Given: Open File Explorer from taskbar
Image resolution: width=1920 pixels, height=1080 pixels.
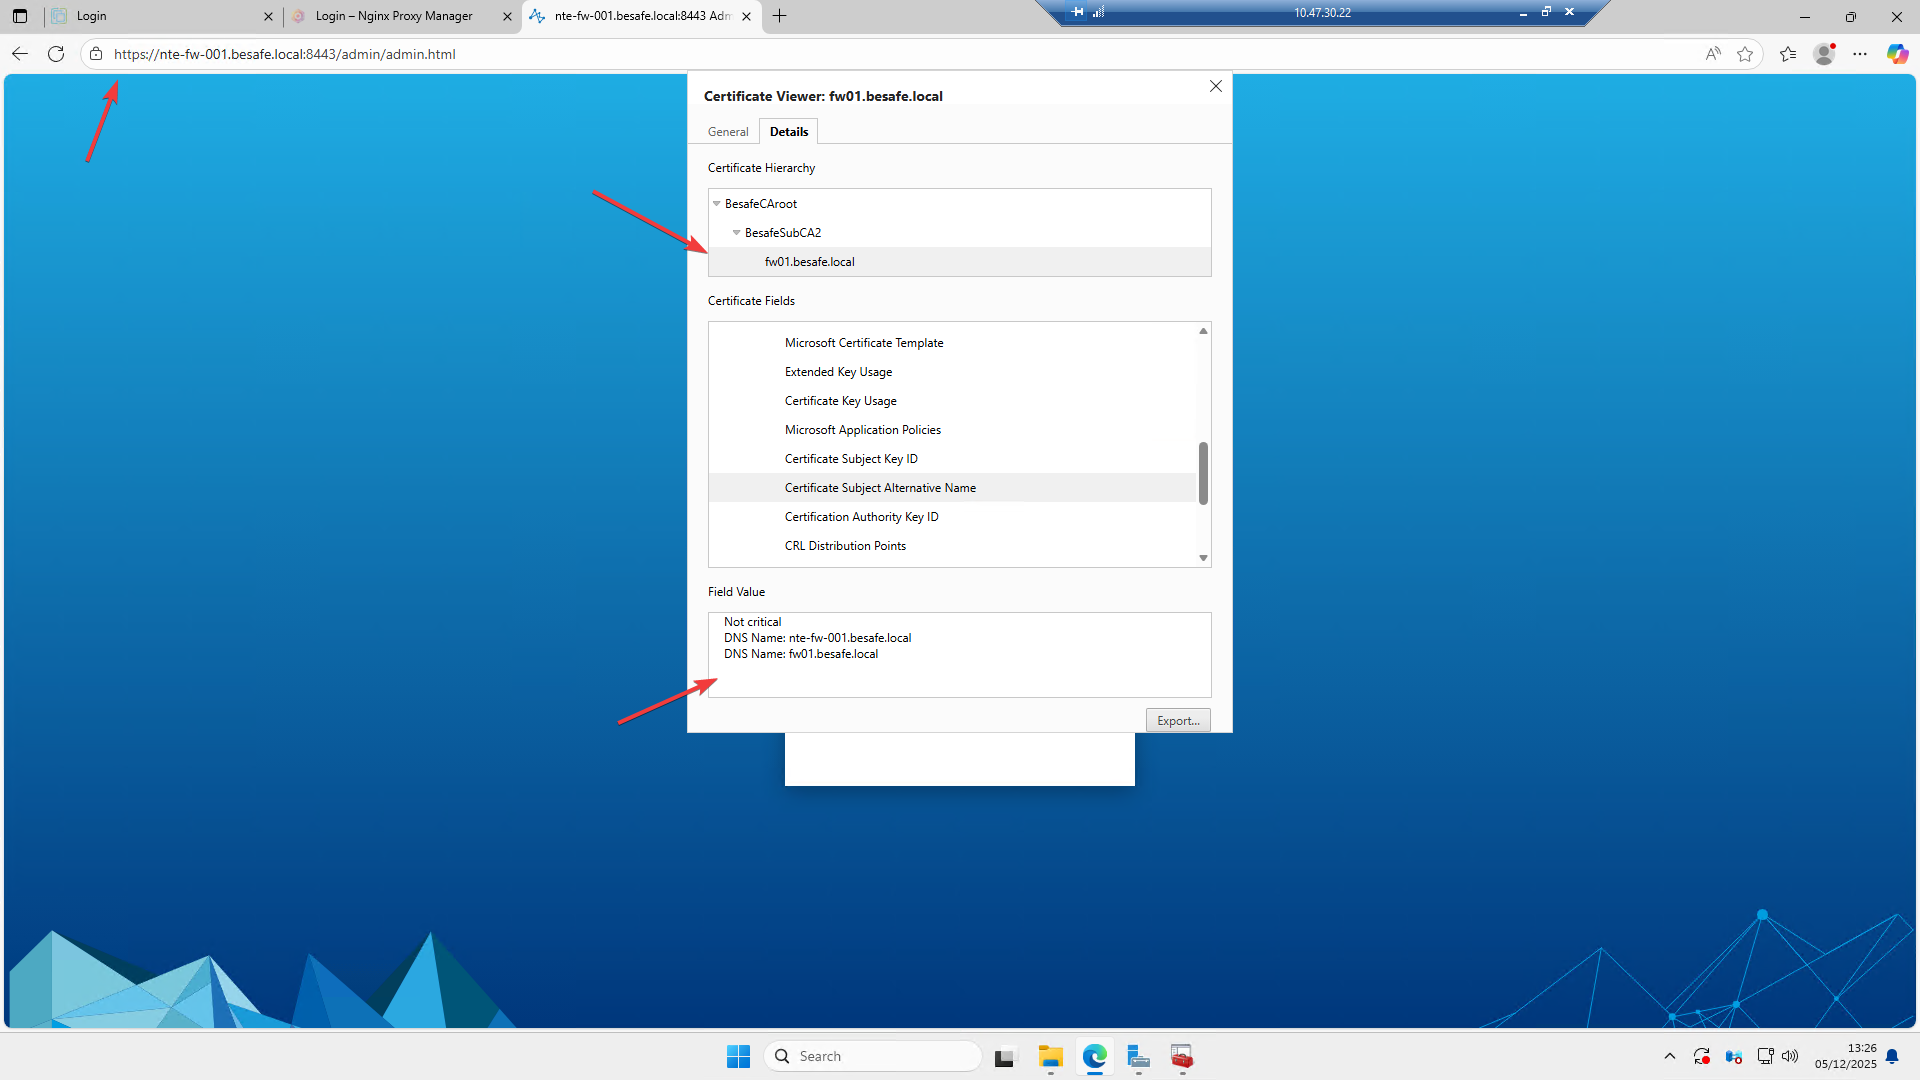Looking at the screenshot, I should [x=1050, y=1057].
